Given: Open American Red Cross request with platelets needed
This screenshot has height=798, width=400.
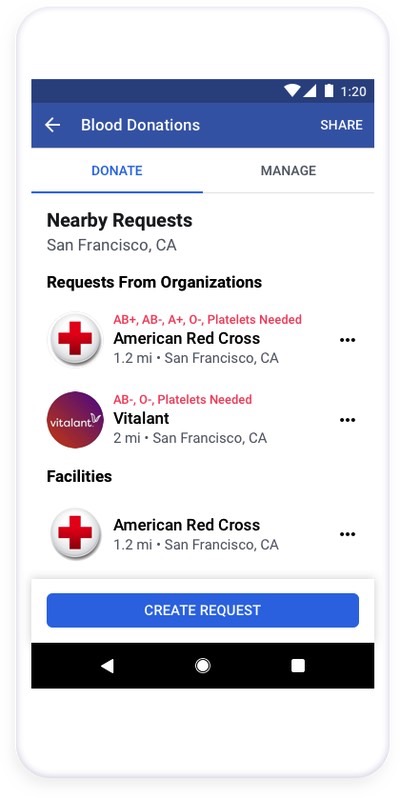Looking at the screenshot, I should click(x=203, y=339).
